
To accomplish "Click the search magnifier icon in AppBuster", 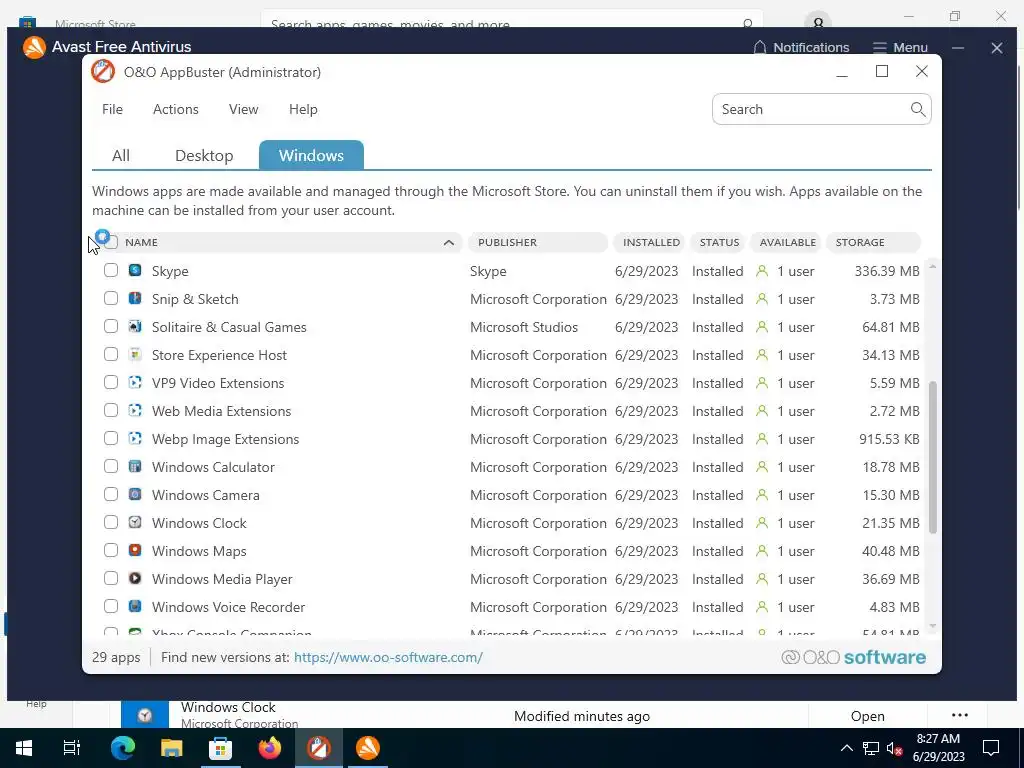I will tap(918, 109).
